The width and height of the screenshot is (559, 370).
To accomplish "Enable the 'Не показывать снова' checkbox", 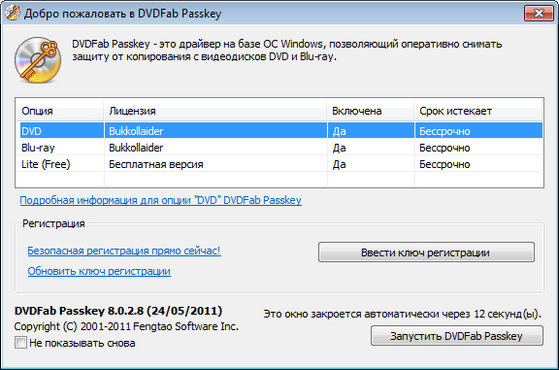I will (x=20, y=343).
